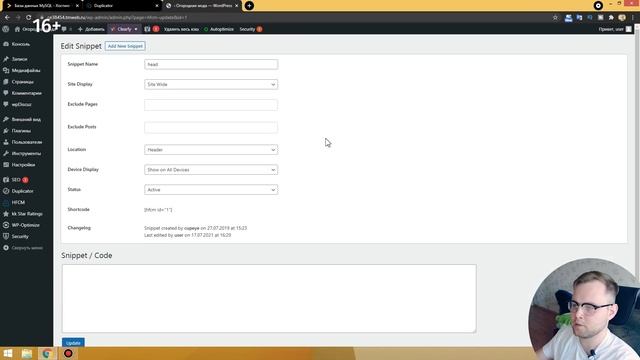Open the Записи sidebar item
This screenshot has height=360, width=640.
click(x=19, y=59)
